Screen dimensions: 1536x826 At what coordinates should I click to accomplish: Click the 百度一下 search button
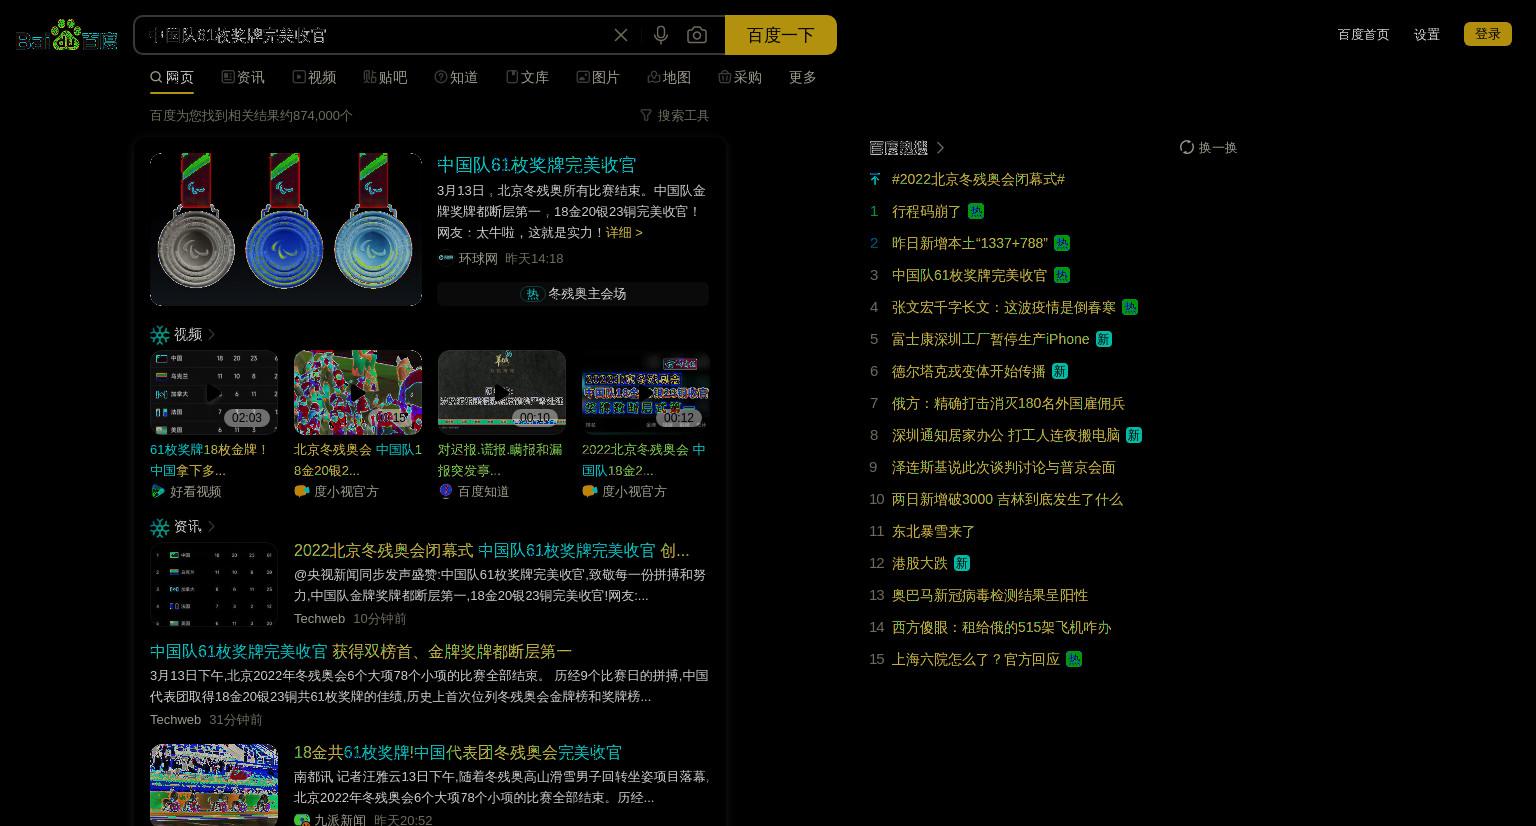(x=781, y=35)
